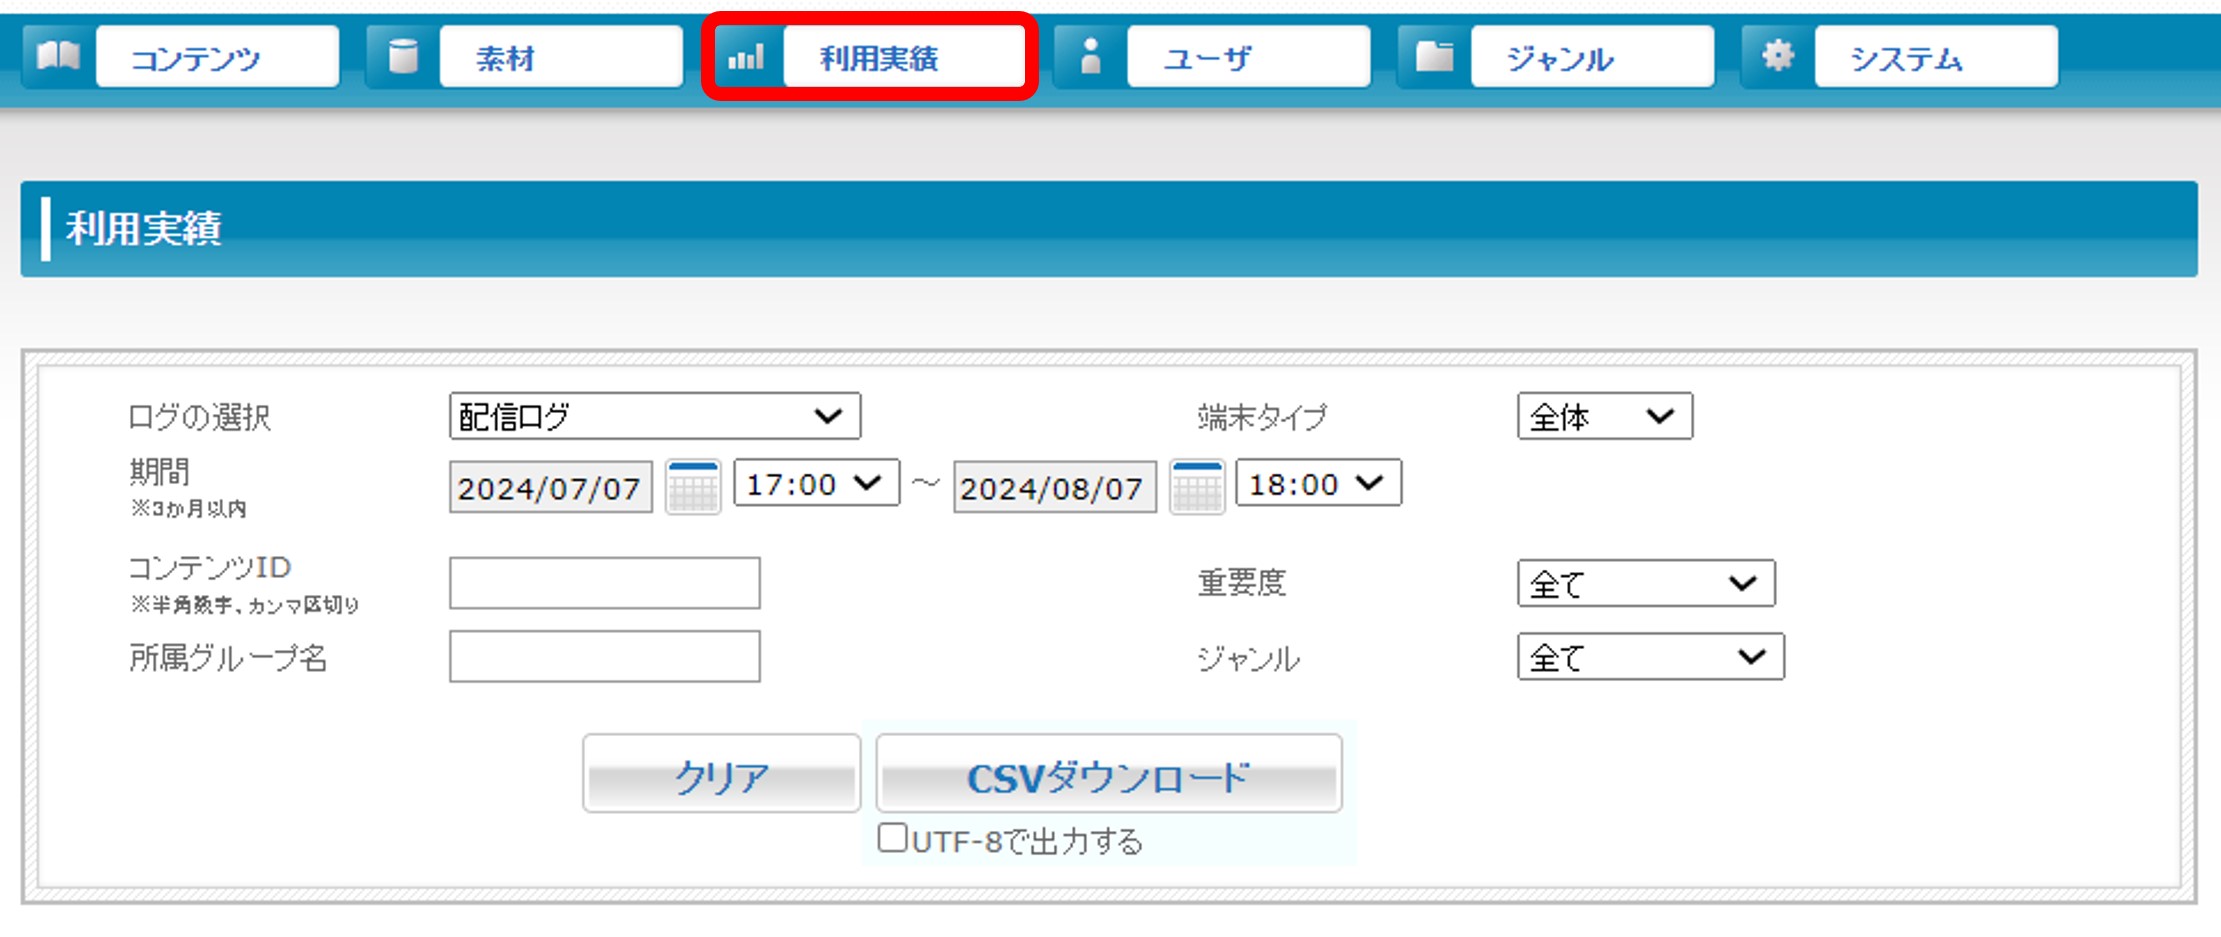
Task: Open the start date calendar picker
Action: pyautogui.click(x=693, y=488)
